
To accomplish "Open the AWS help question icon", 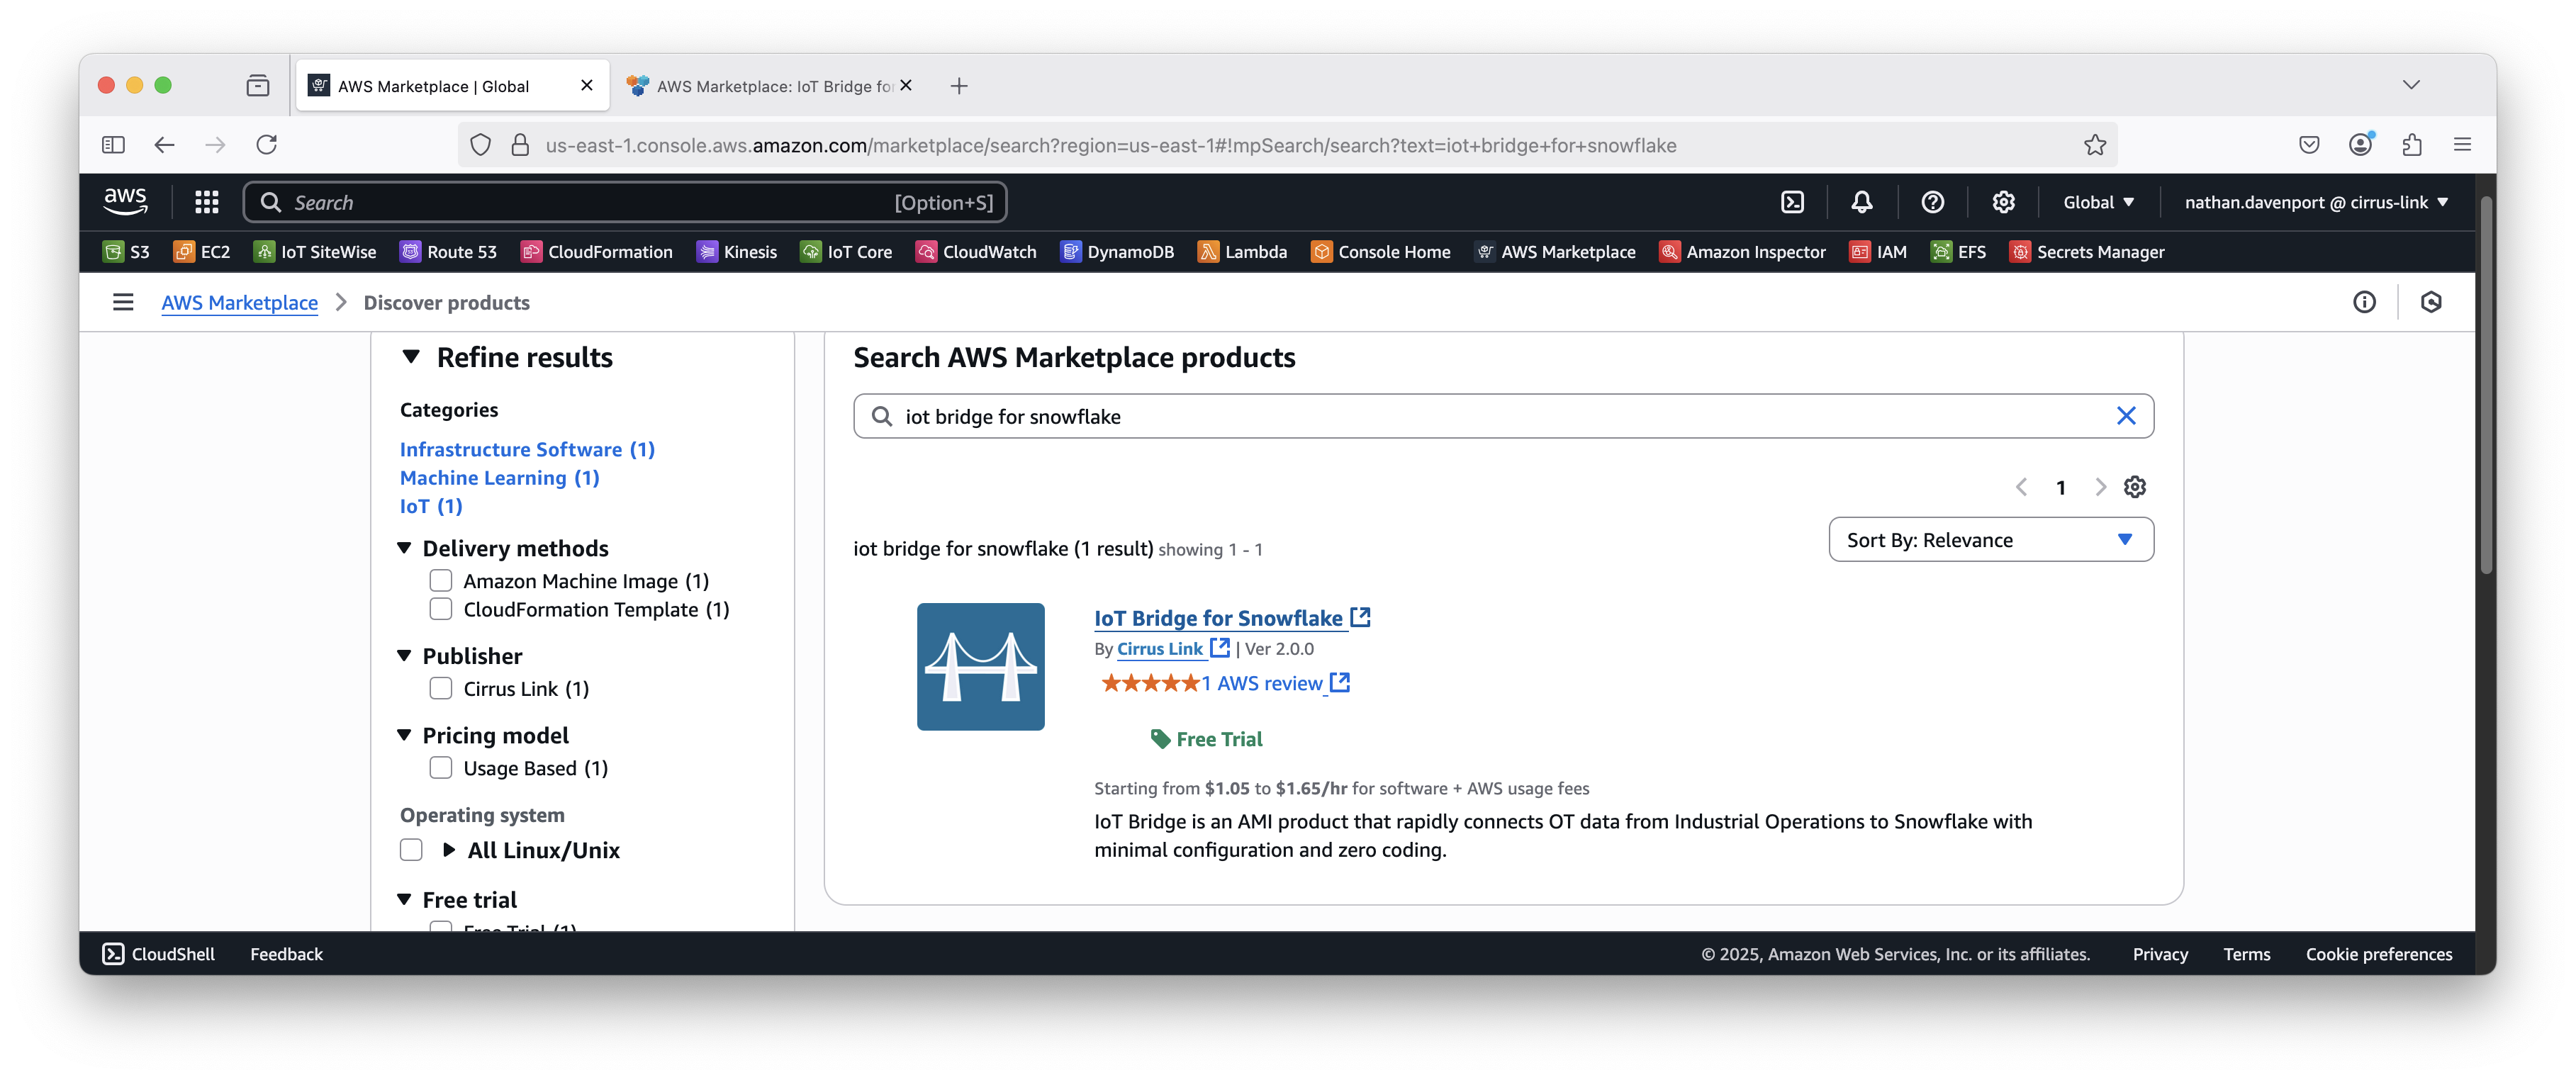I will tap(1932, 202).
